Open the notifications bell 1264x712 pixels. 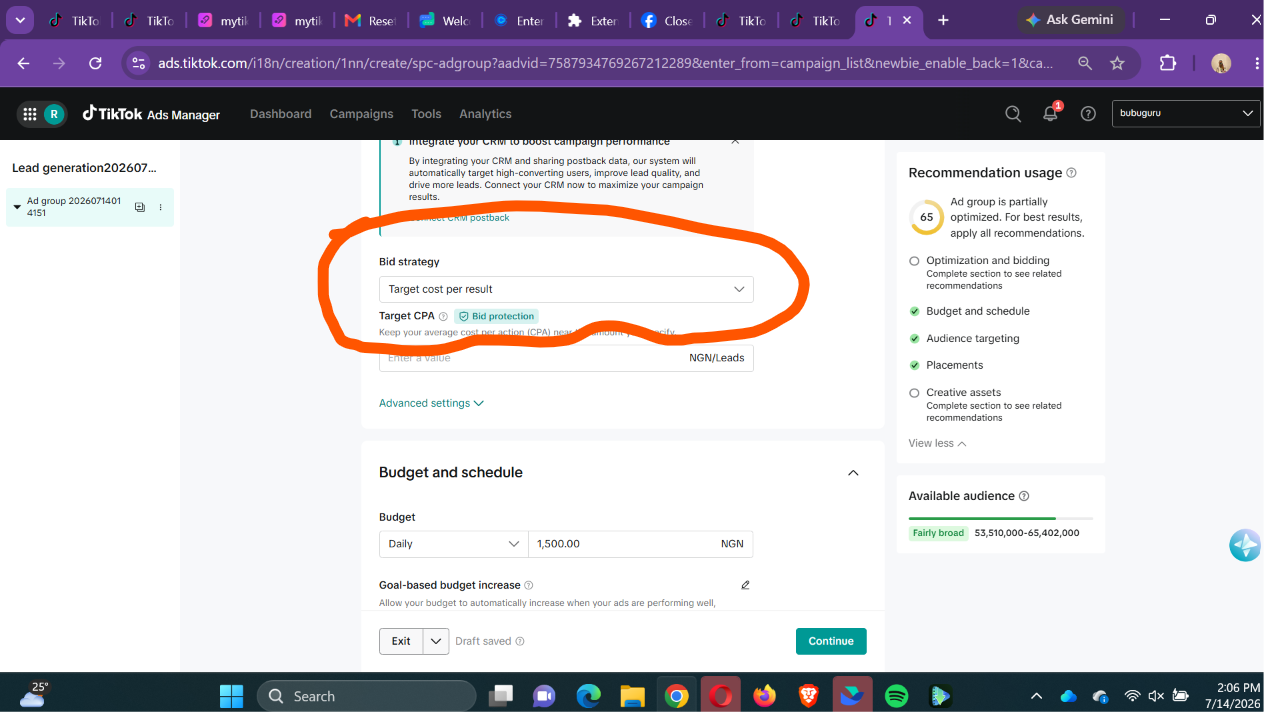(1050, 114)
